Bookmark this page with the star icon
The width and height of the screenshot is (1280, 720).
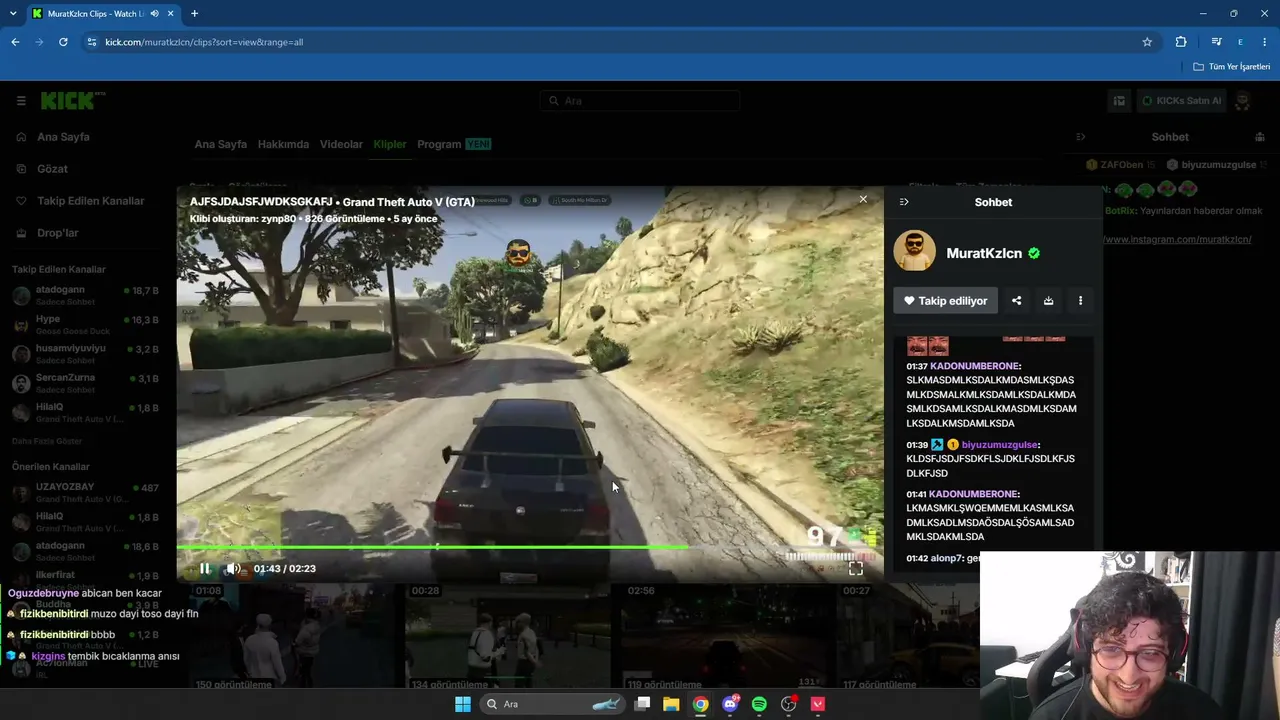coord(1147,42)
